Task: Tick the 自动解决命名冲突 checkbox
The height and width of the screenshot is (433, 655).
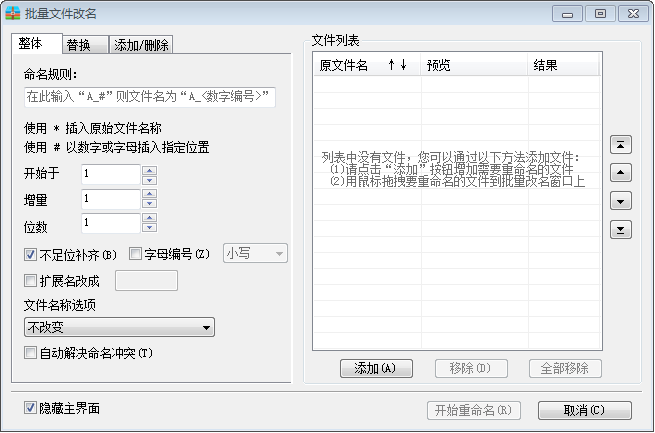Action: (x=30, y=353)
